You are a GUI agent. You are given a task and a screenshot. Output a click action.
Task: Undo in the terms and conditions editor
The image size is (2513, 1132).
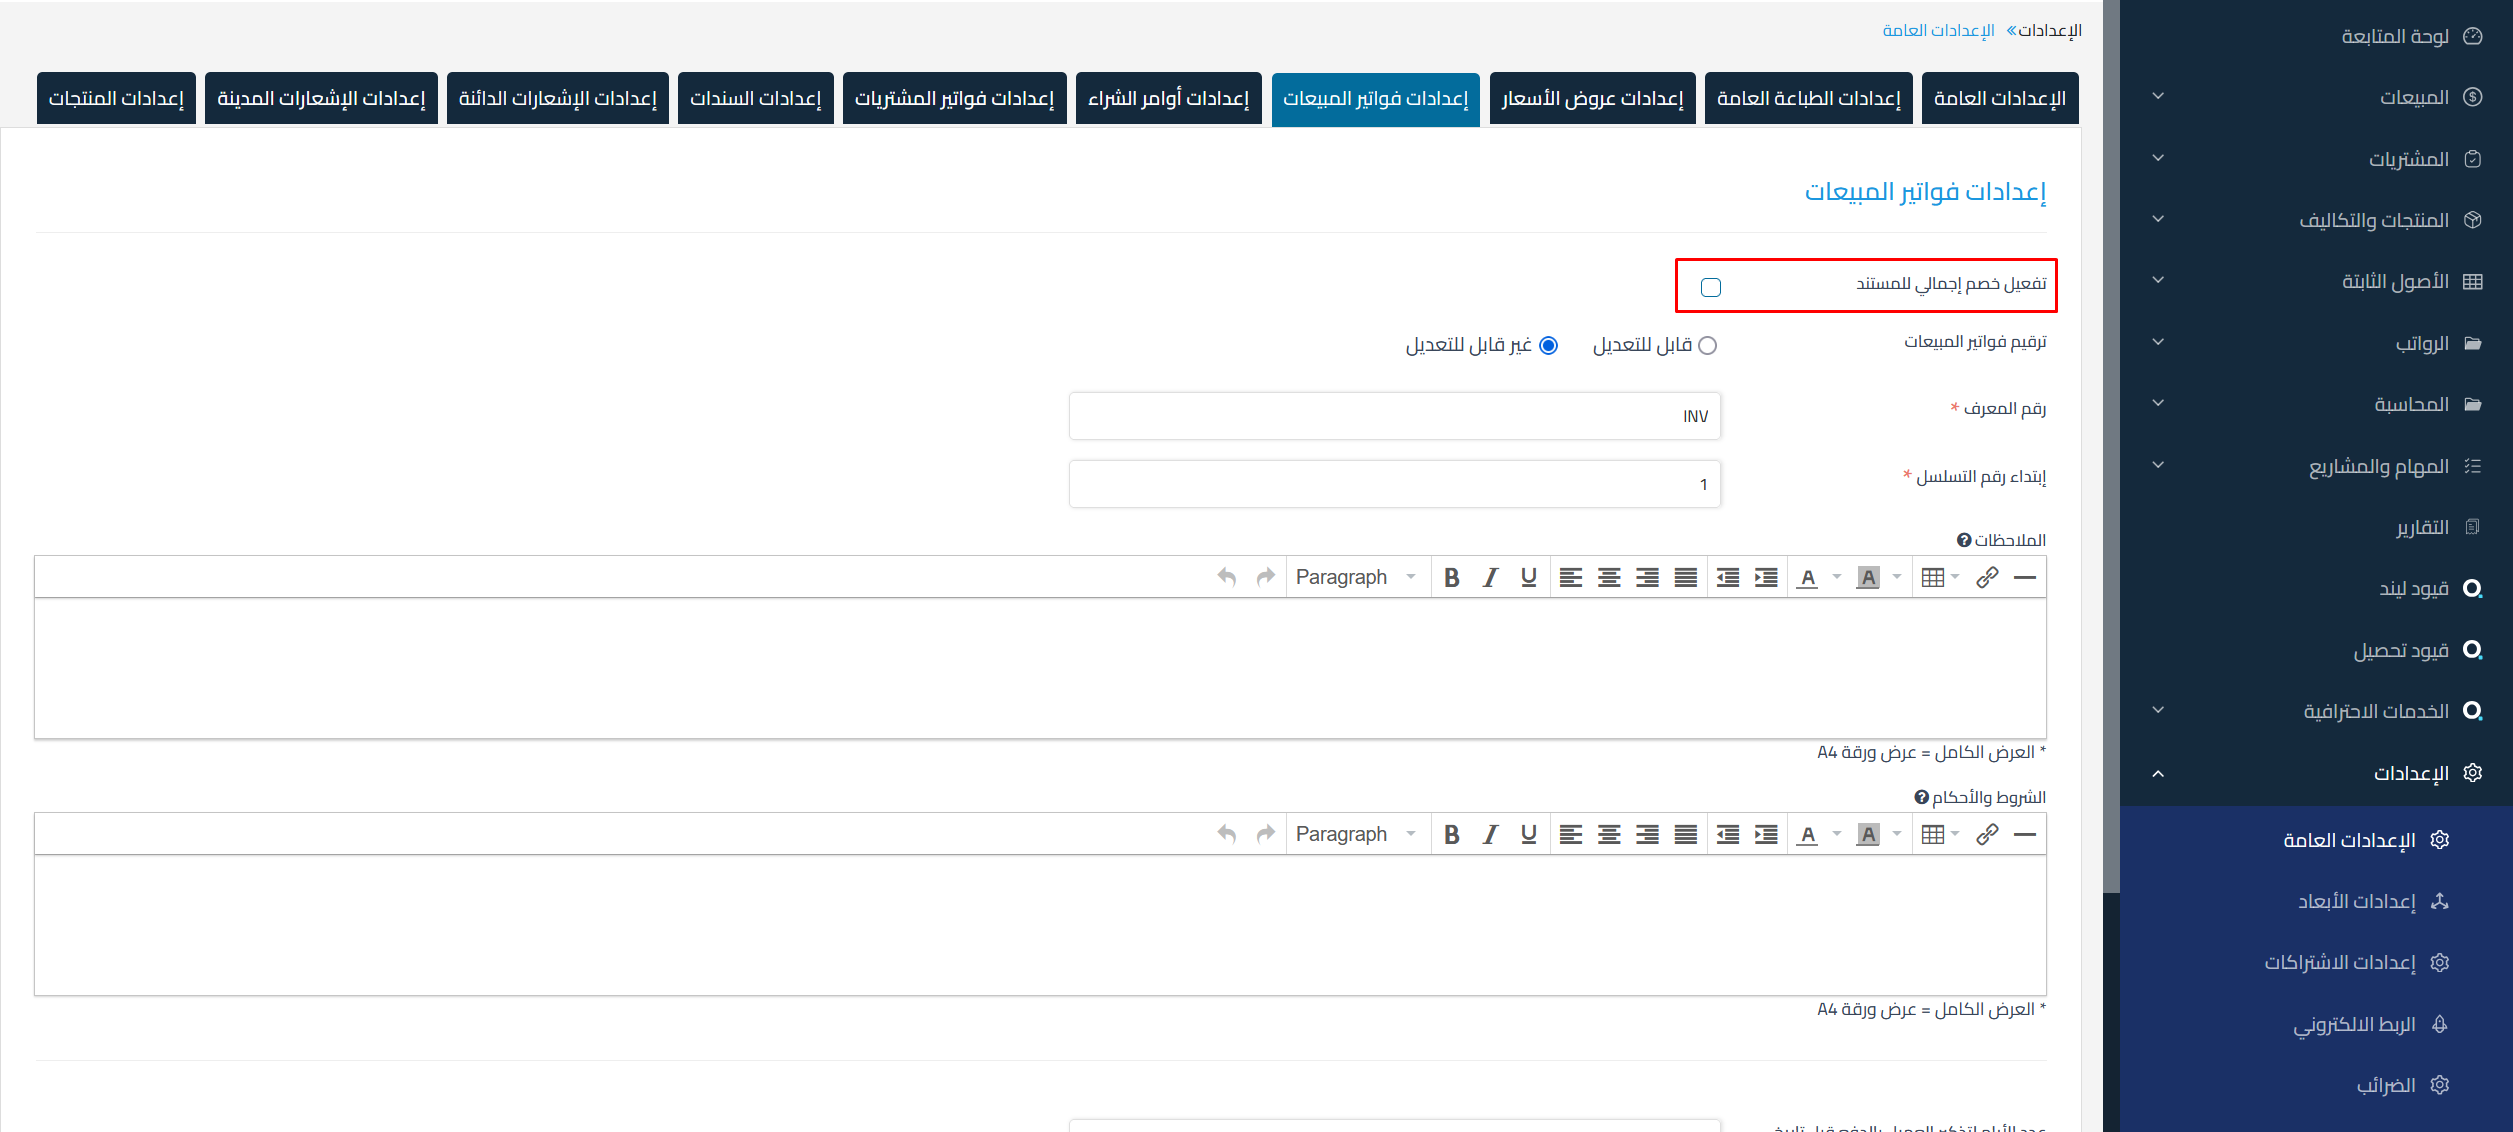coord(1227,834)
